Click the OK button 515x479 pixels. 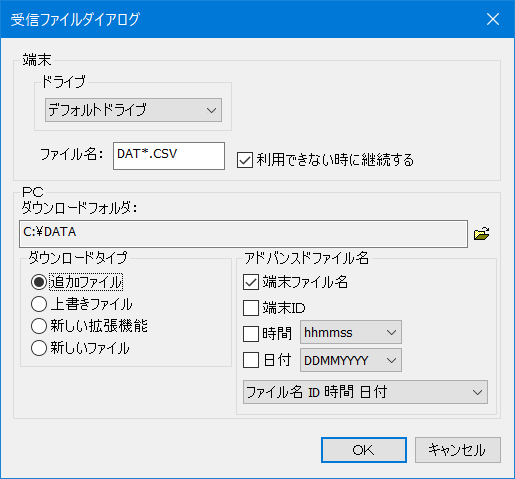364,450
